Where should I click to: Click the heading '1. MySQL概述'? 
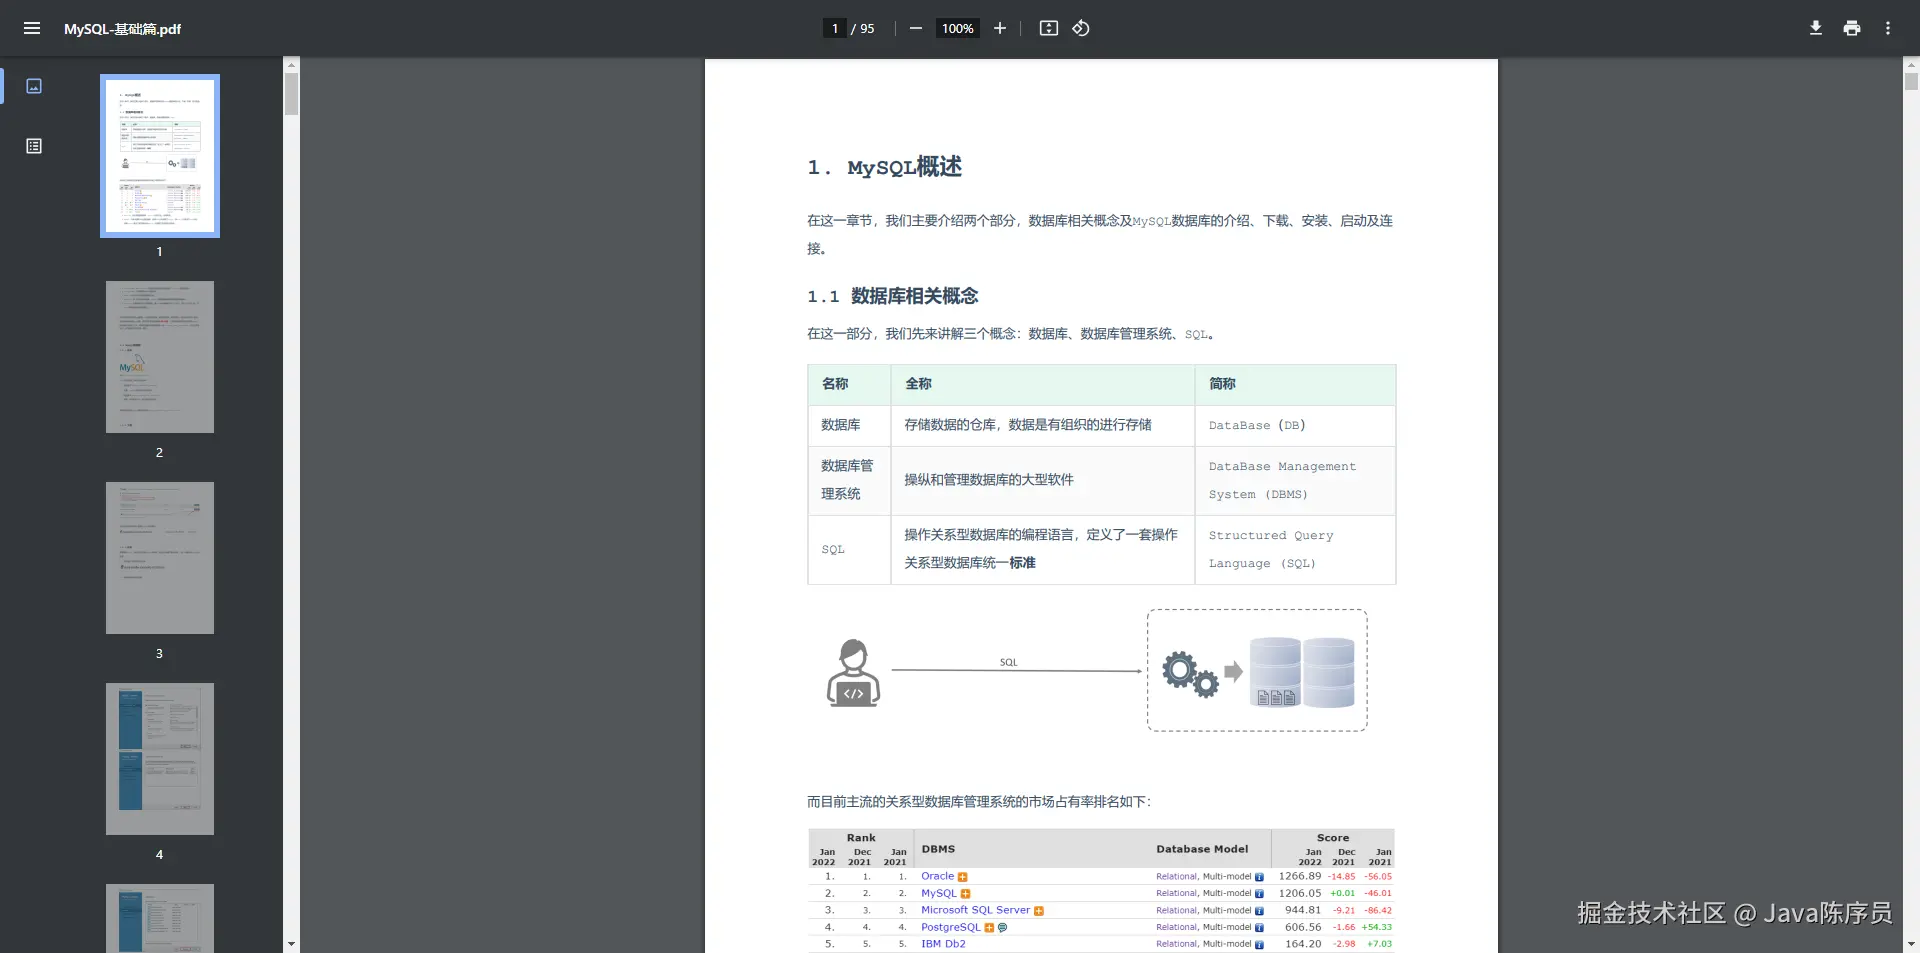click(885, 167)
